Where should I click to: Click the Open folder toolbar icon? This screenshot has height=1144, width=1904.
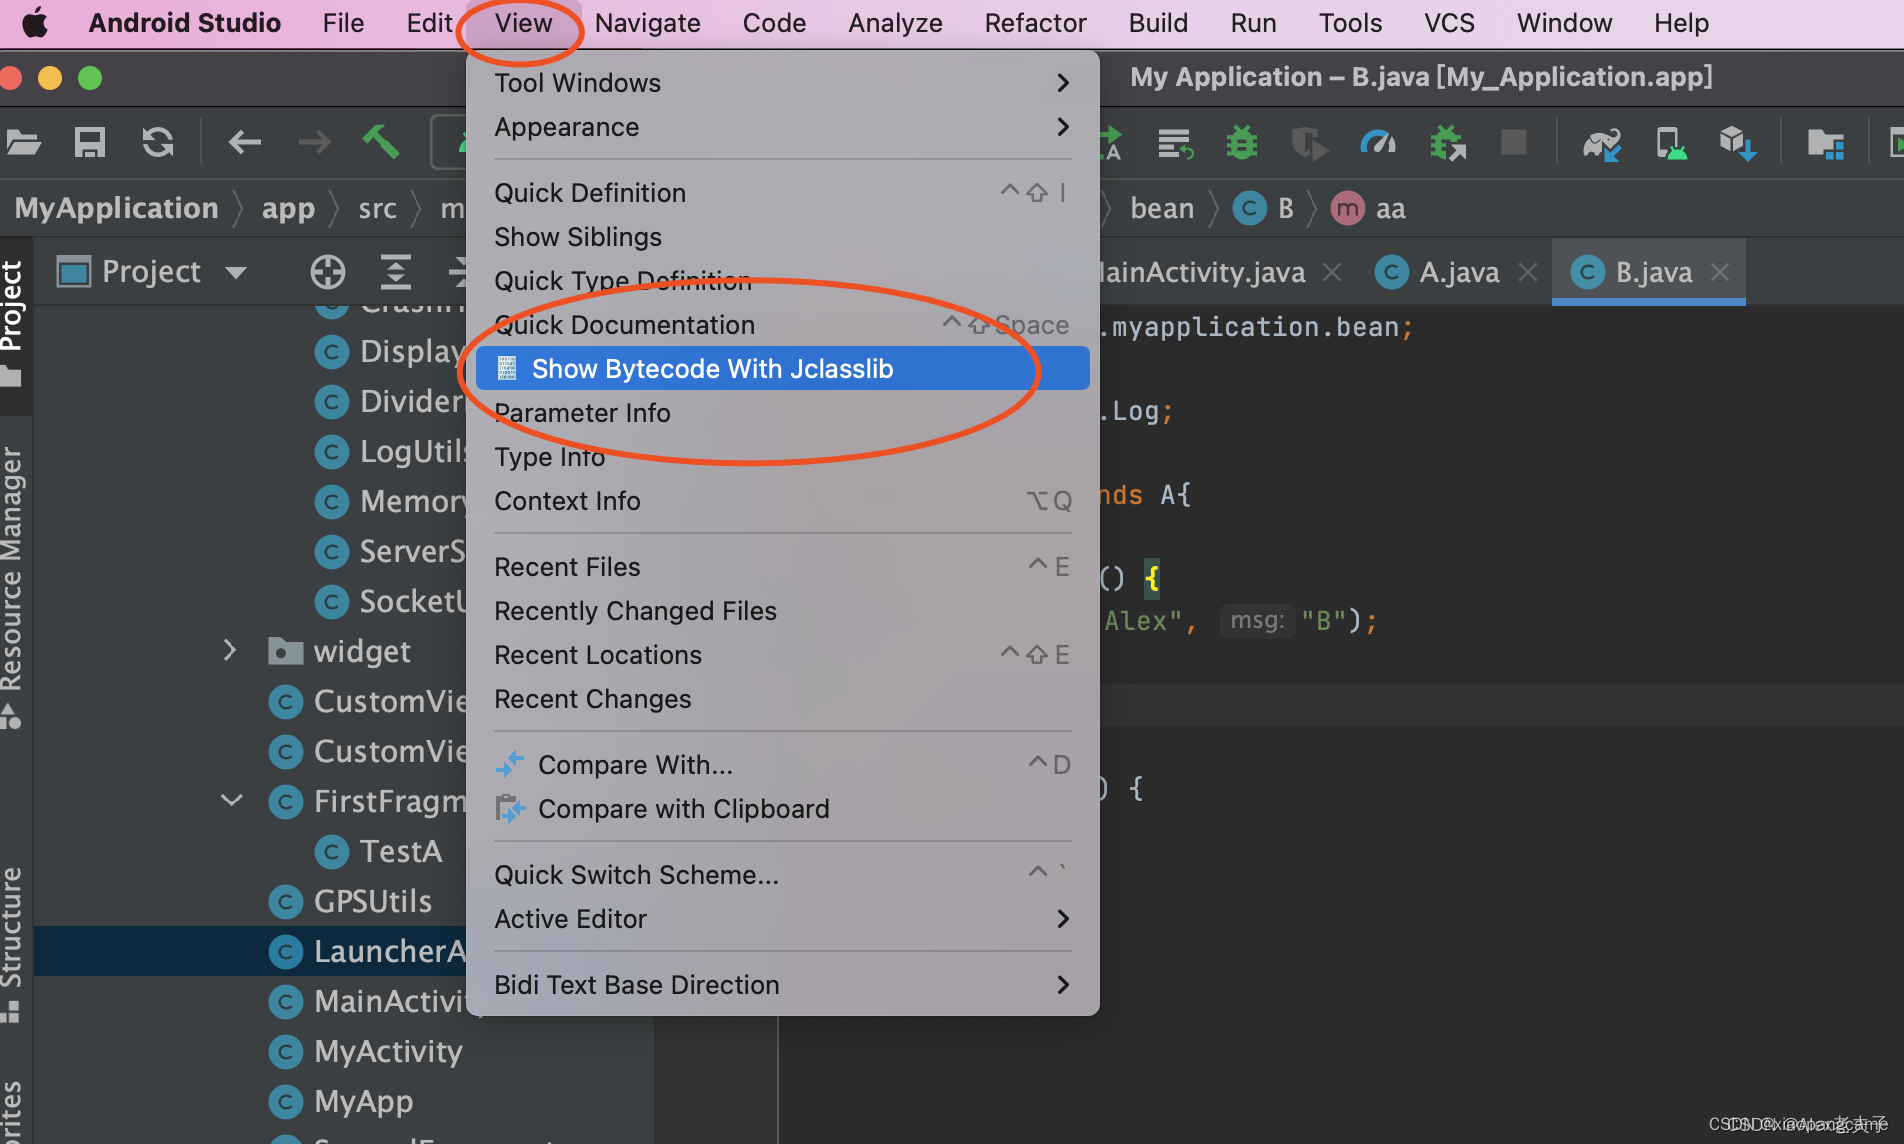[x=23, y=143]
